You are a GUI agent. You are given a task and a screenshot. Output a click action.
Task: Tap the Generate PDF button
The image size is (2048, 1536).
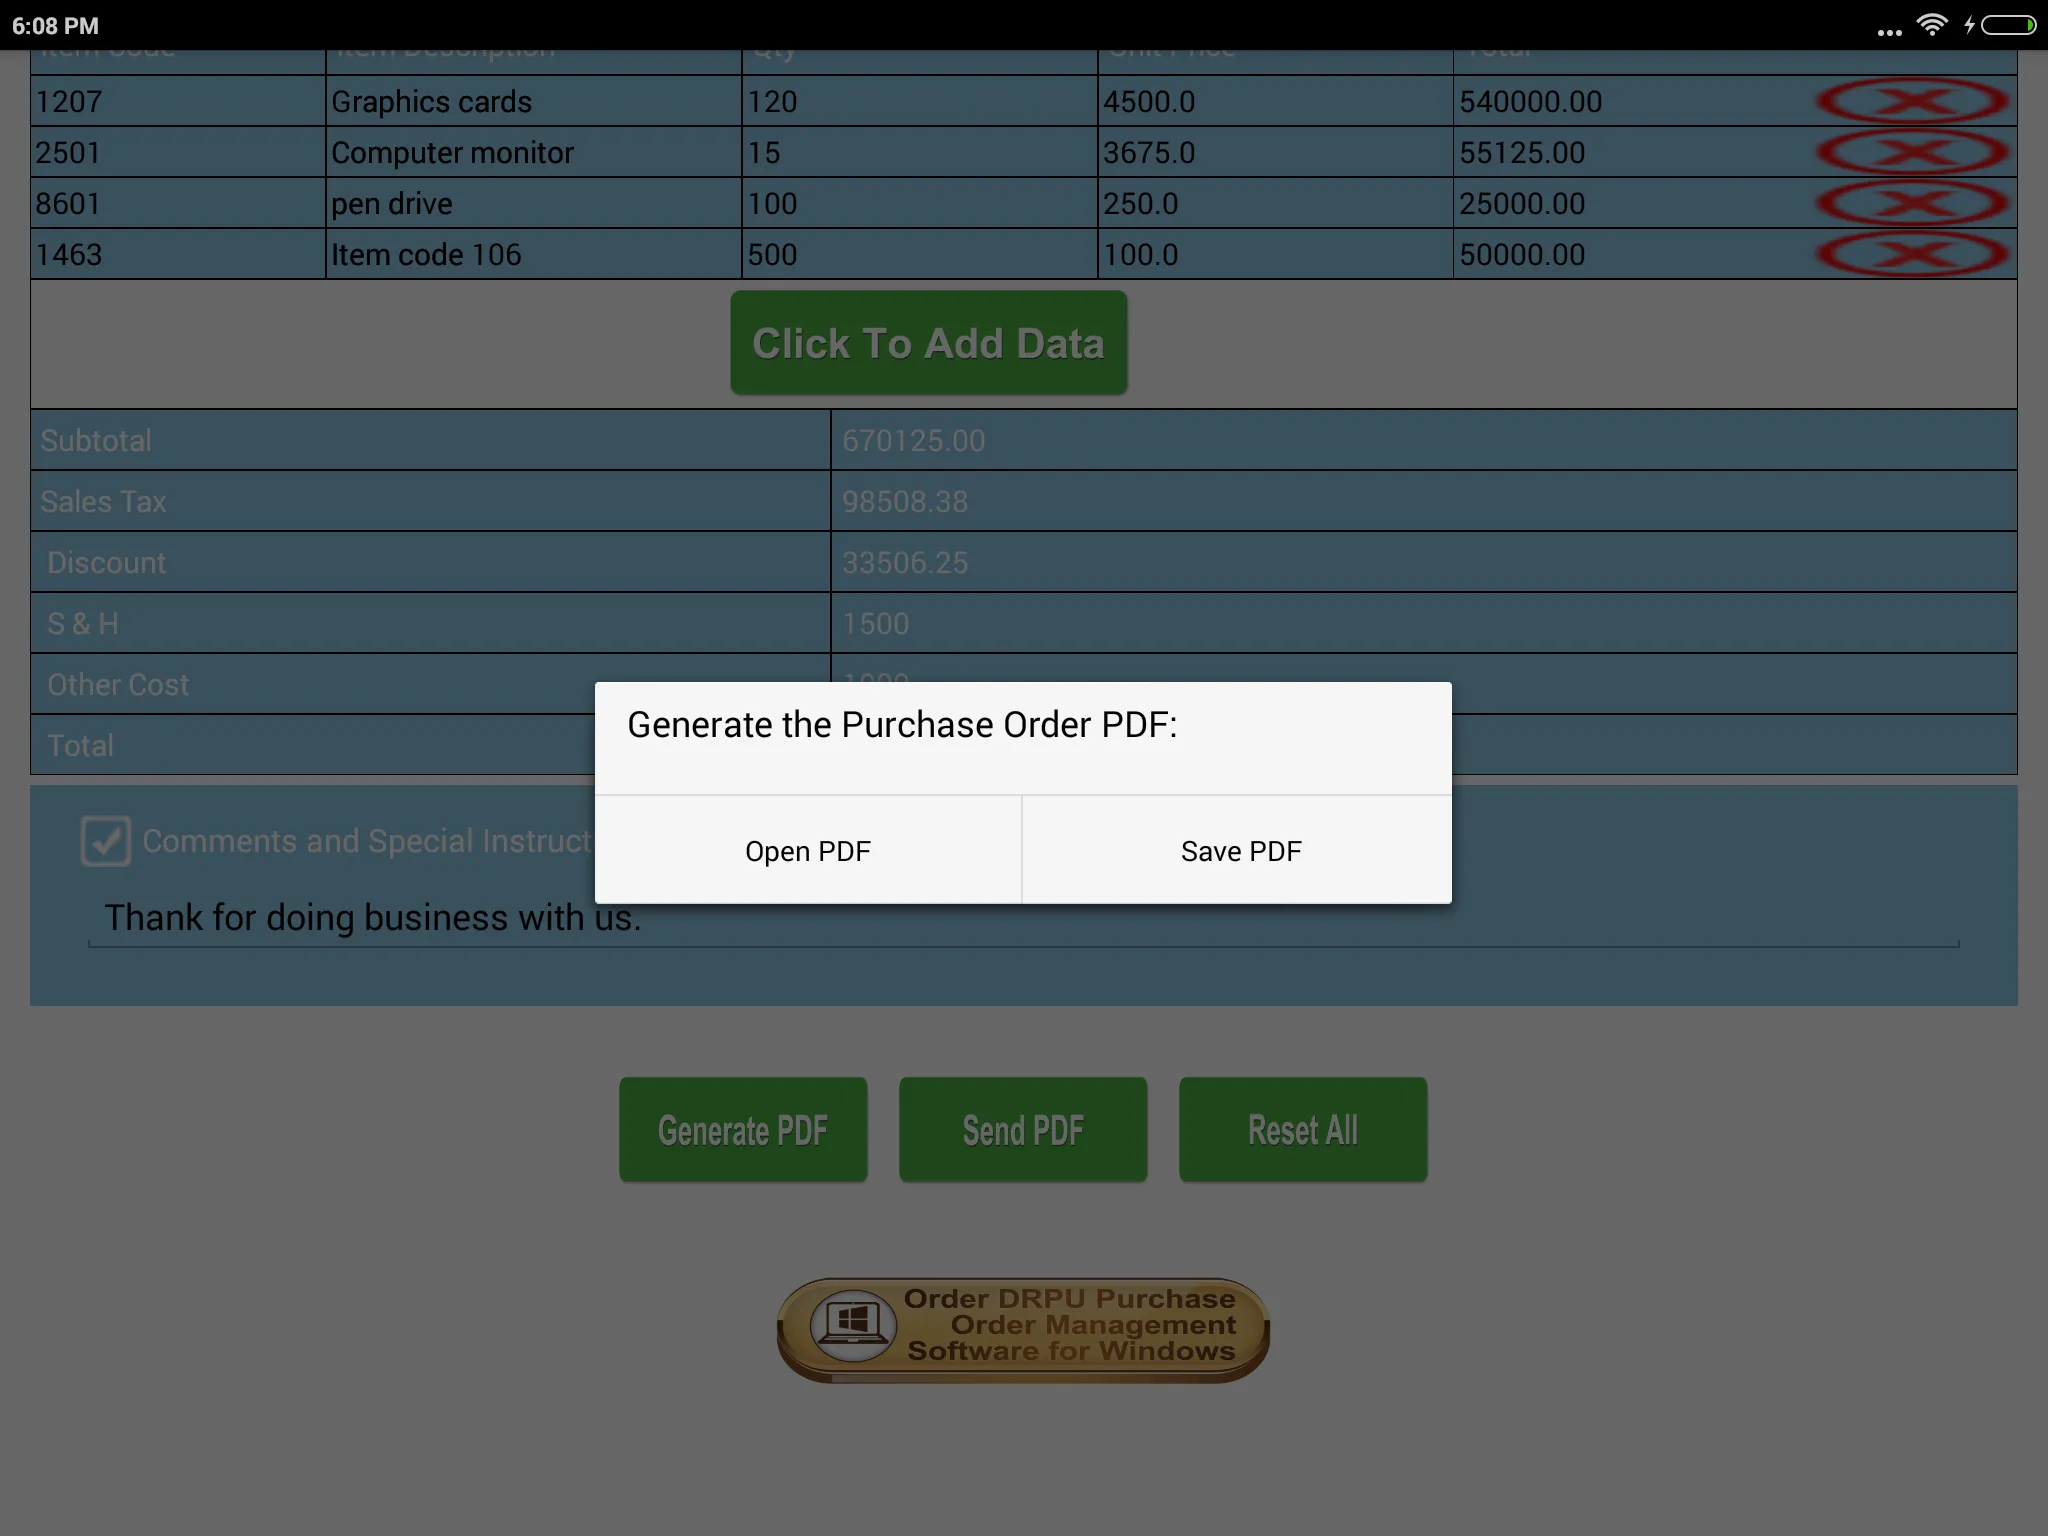pos(743,1130)
